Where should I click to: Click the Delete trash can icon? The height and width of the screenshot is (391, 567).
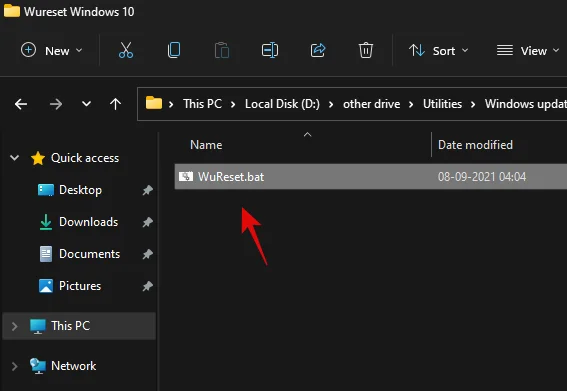[366, 50]
